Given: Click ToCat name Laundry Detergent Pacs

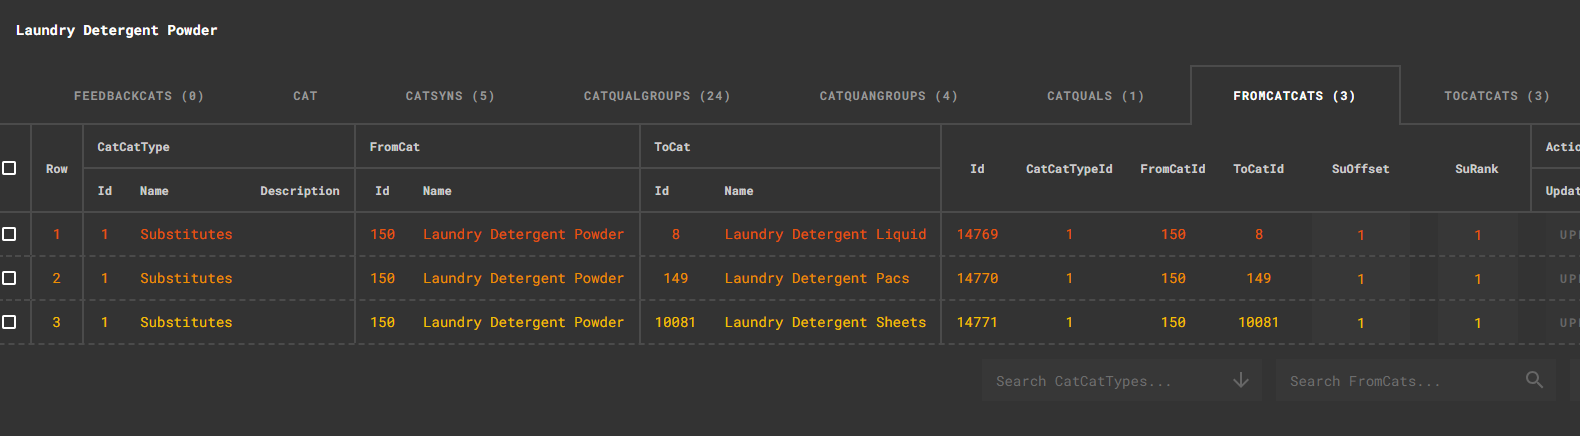Looking at the screenshot, I should coord(817,278).
